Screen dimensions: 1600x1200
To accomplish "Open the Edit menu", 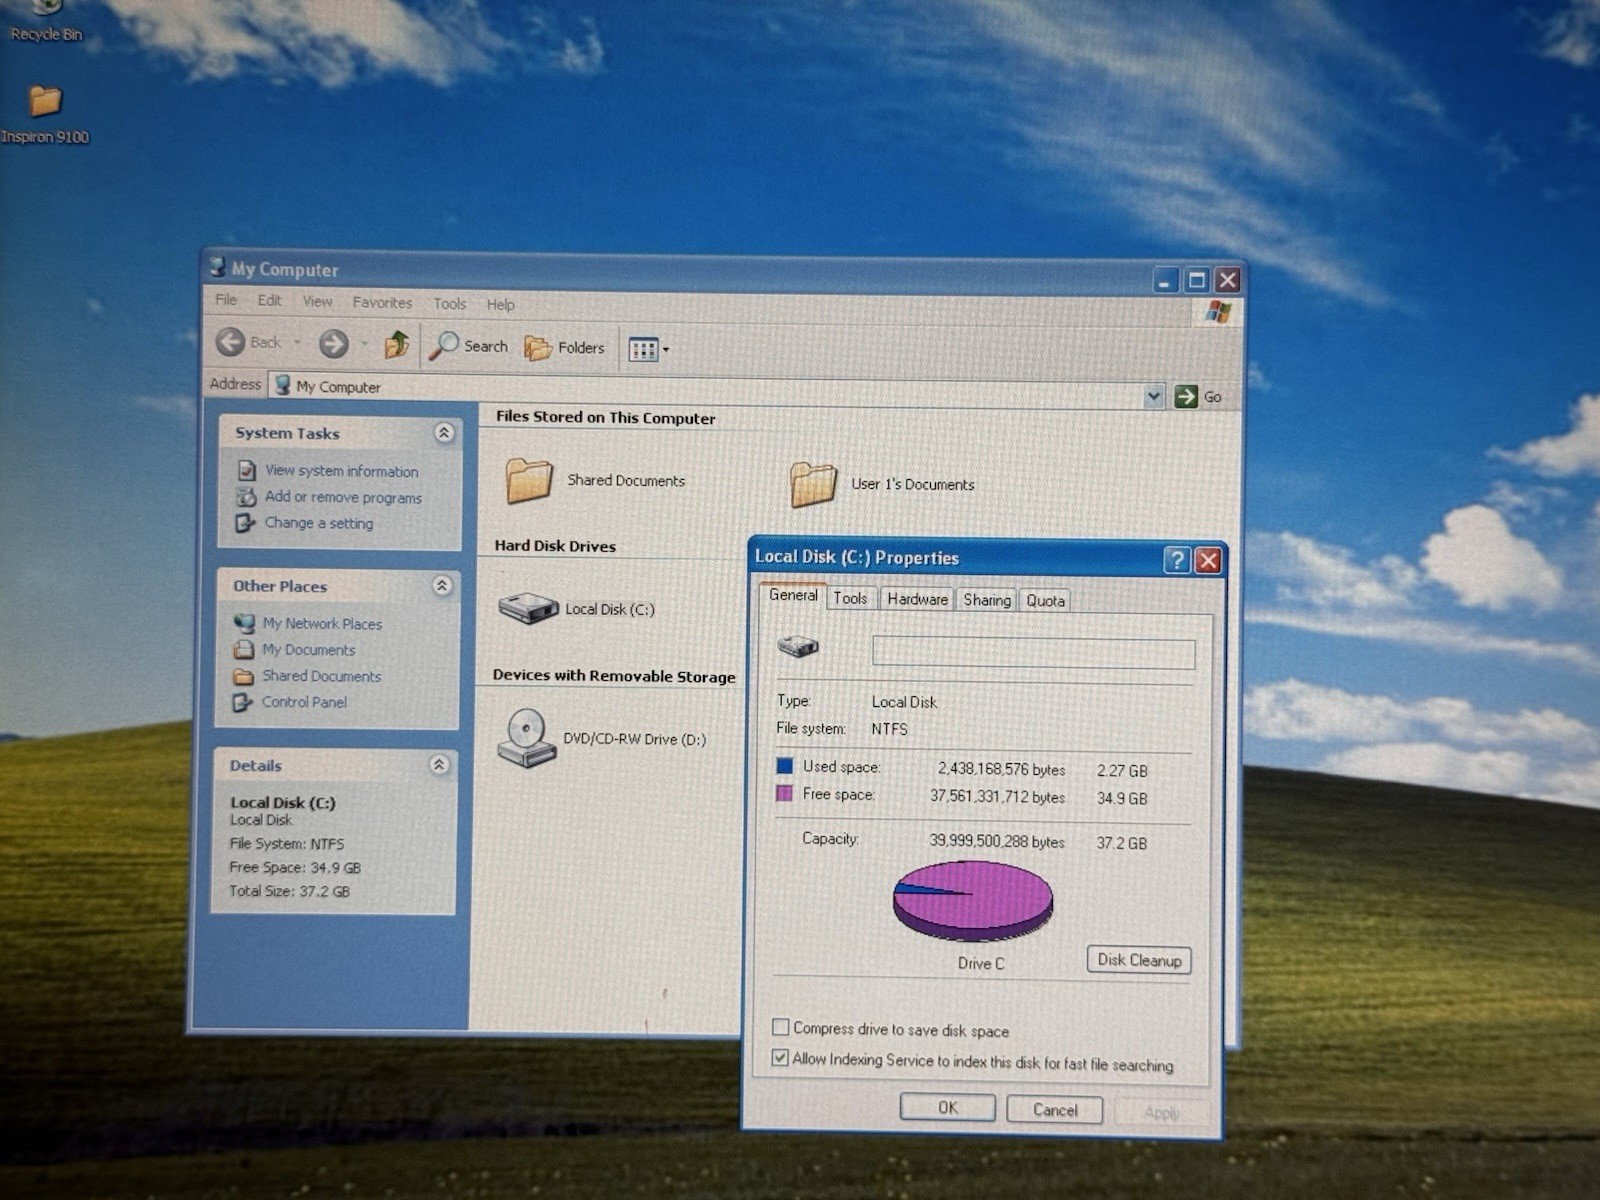I will pyautogui.click(x=269, y=300).
